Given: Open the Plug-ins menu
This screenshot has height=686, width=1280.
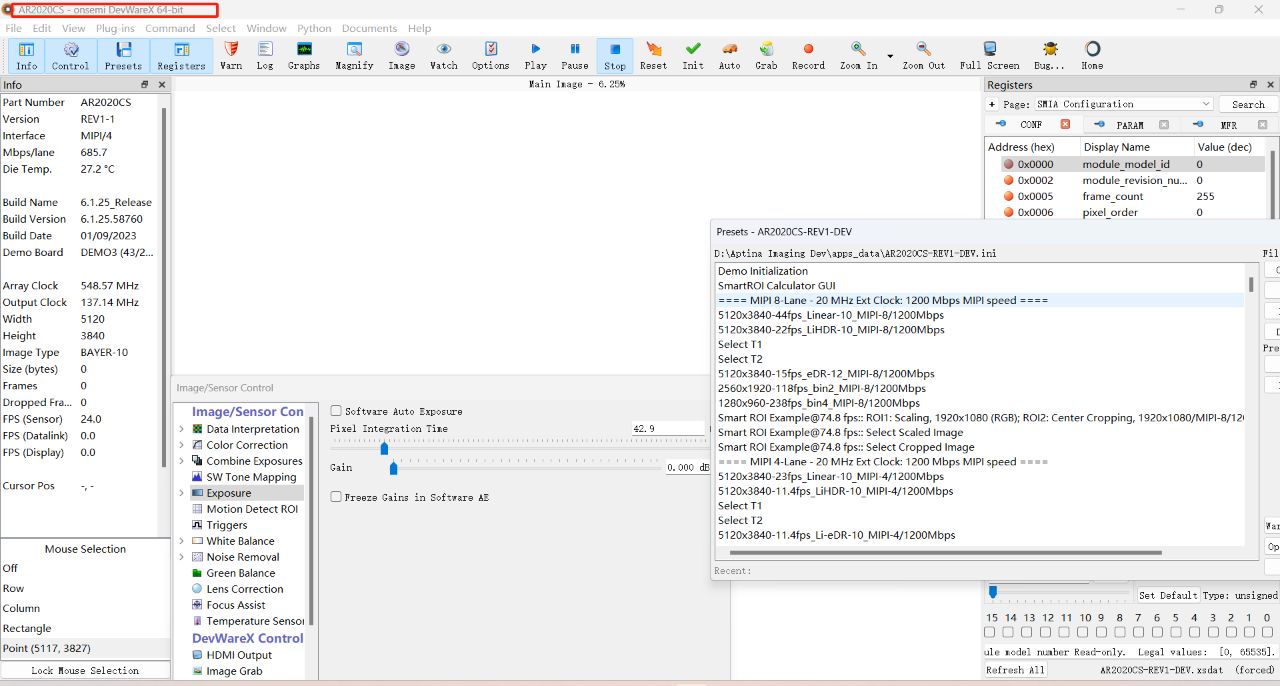Looking at the screenshot, I should coord(116,28).
